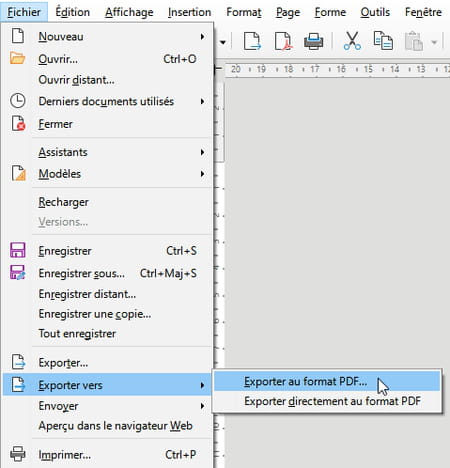Click the Print toolbar icon

click(x=313, y=41)
